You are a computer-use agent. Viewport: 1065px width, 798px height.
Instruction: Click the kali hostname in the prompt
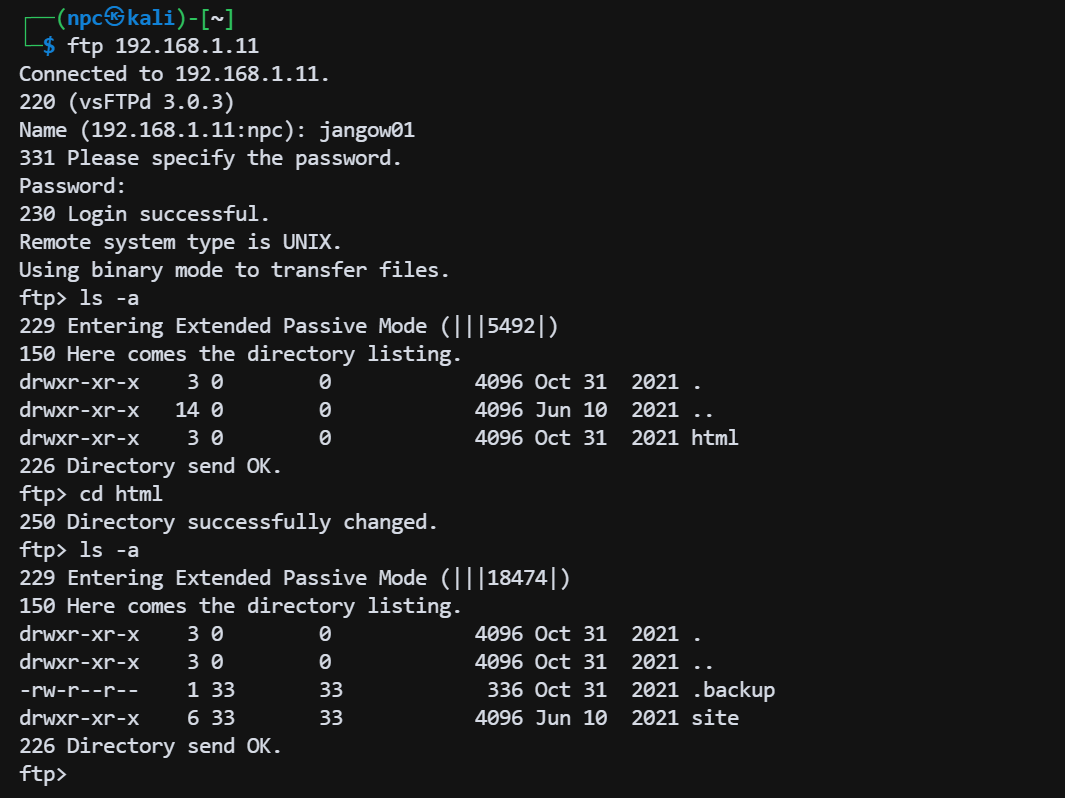click(x=151, y=18)
